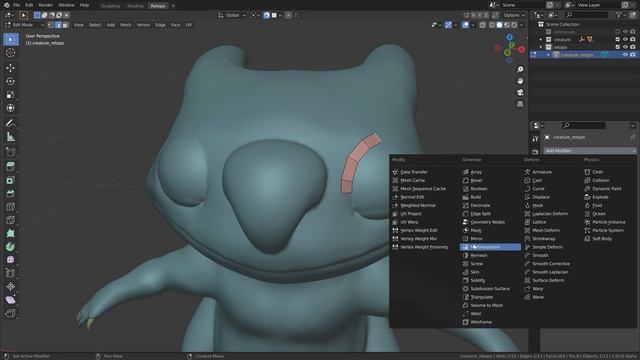The image size is (640, 360).
Task: Expand the creature collection in outliner
Action: (541, 40)
